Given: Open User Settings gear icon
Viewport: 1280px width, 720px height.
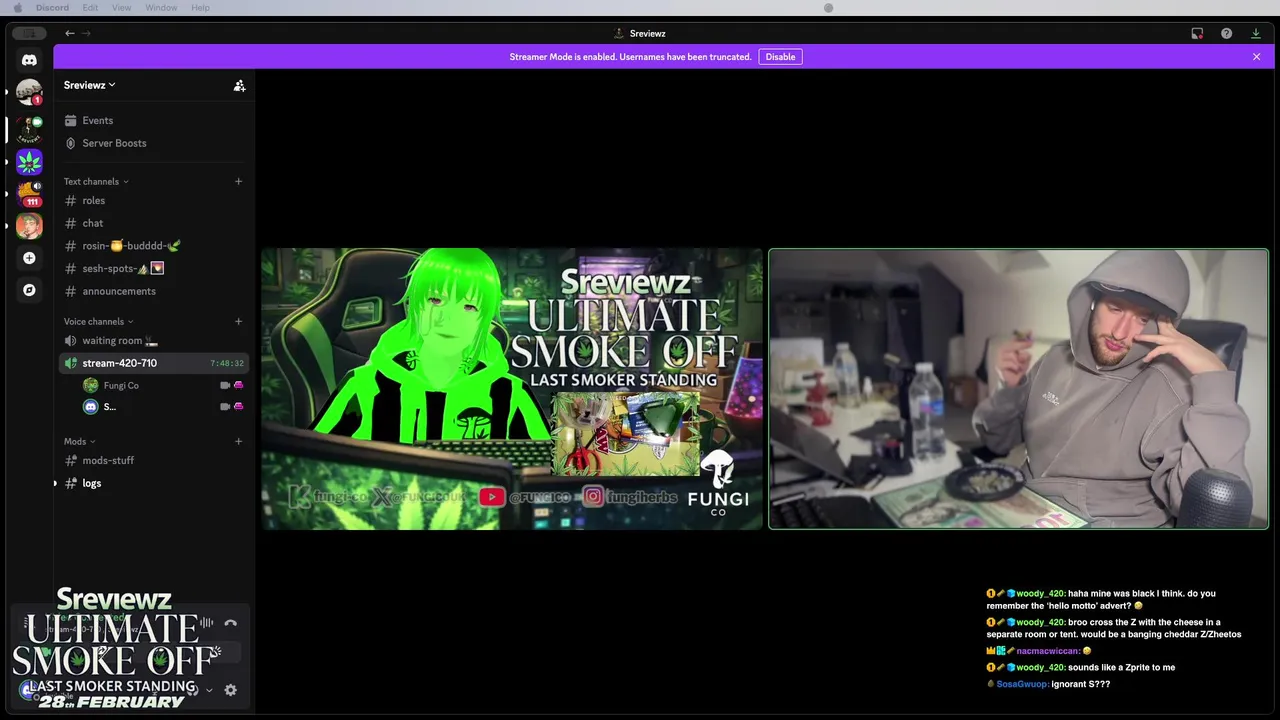Looking at the screenshot, I should [x=231, y=690].
